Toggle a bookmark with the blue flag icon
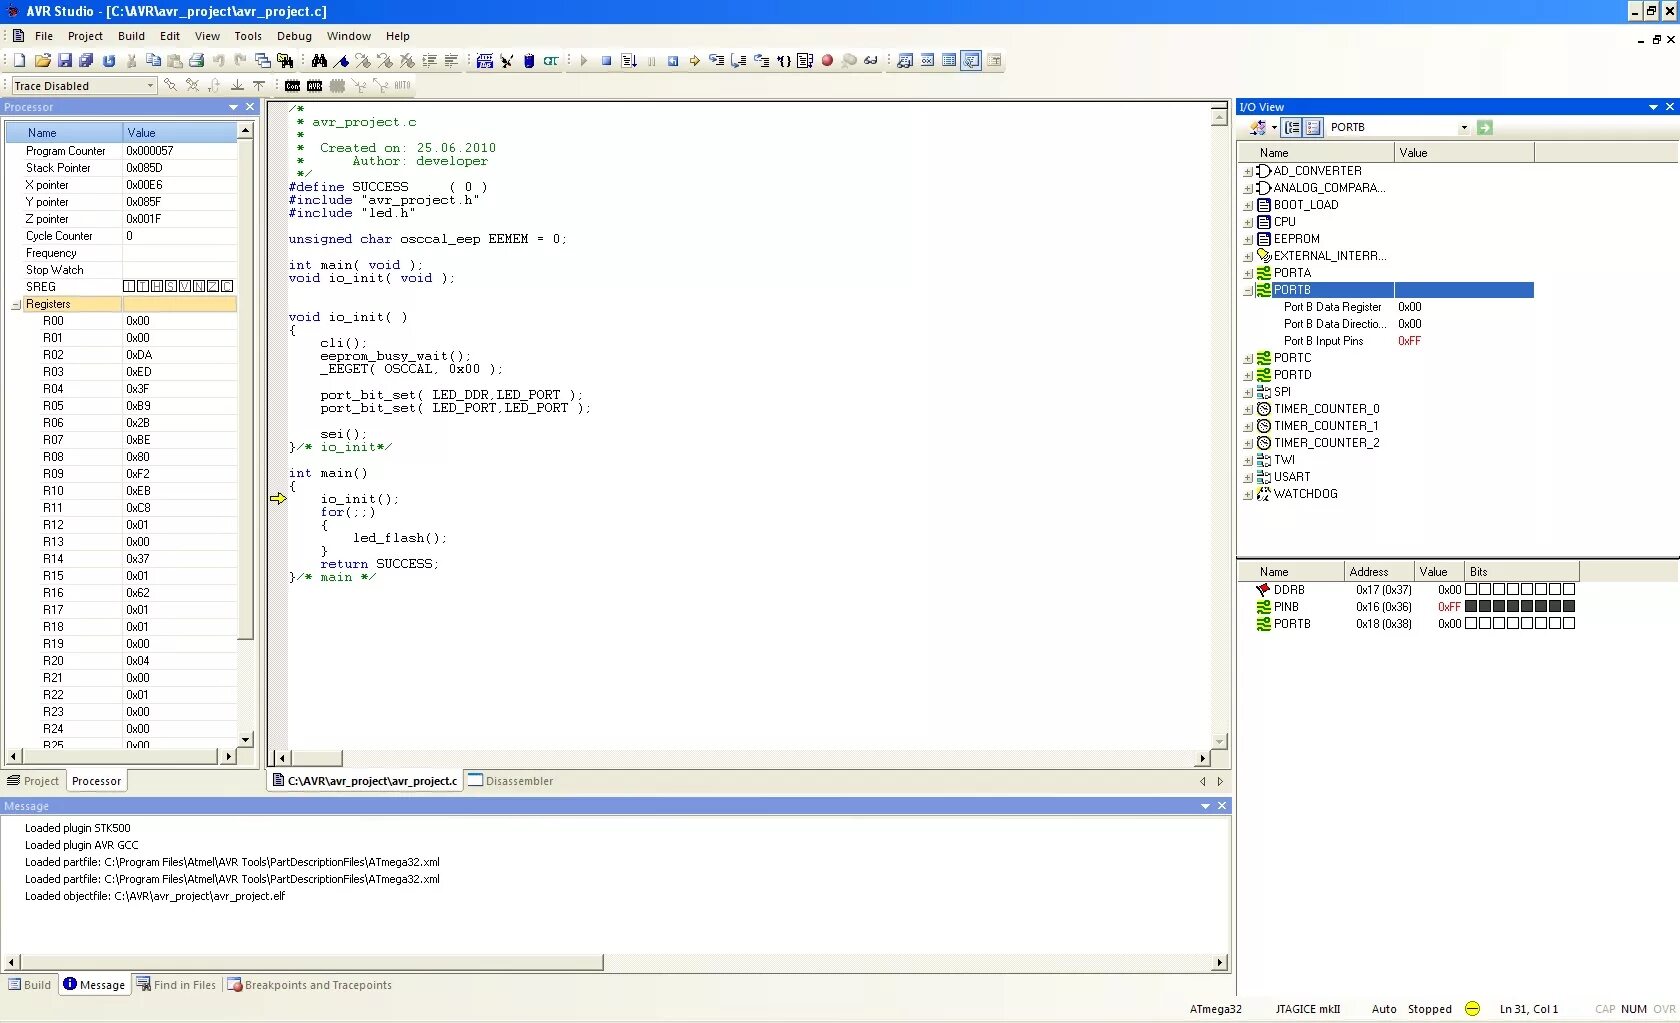 tap(341, 61)
